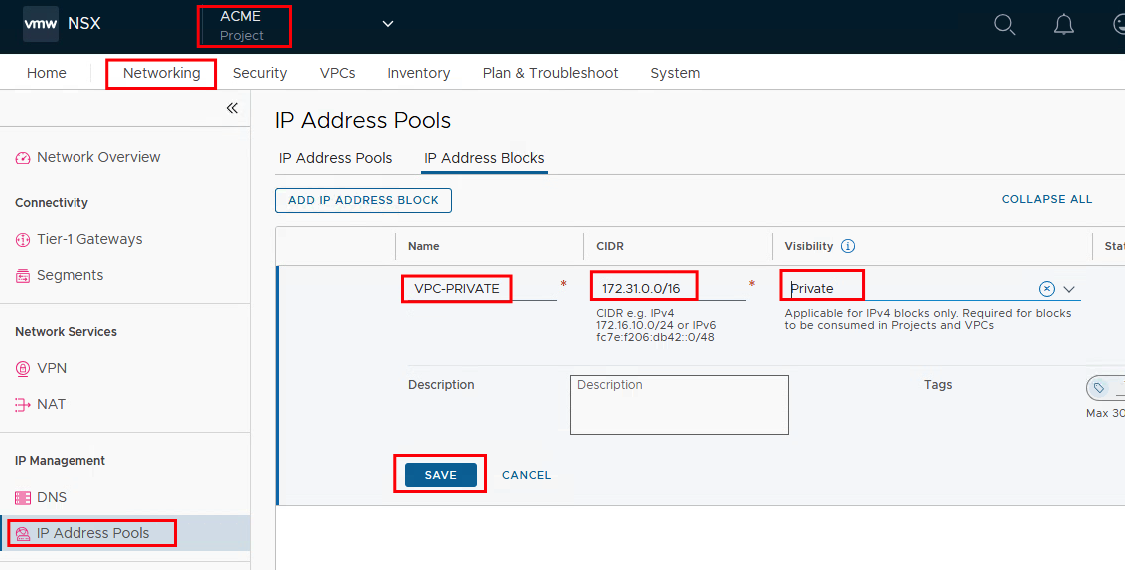Switch to IP Address Pools sub-tab
Image resolution: width=1125 pixels, height=570 pixels.
tap(335, 158)
